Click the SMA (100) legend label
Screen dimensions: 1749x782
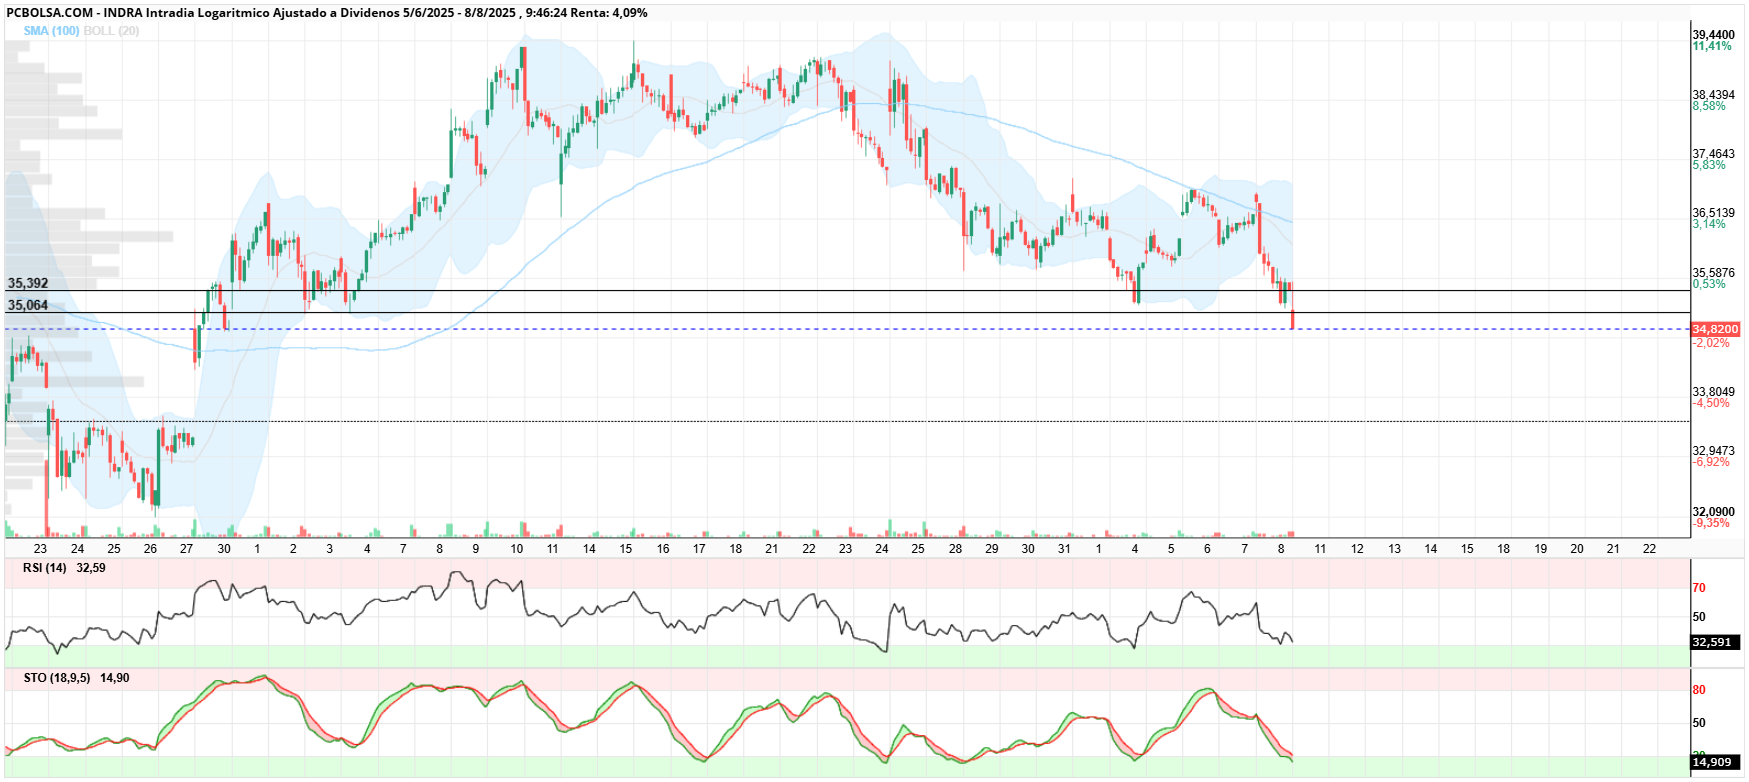pyautogui.click(x=51, y=31)
